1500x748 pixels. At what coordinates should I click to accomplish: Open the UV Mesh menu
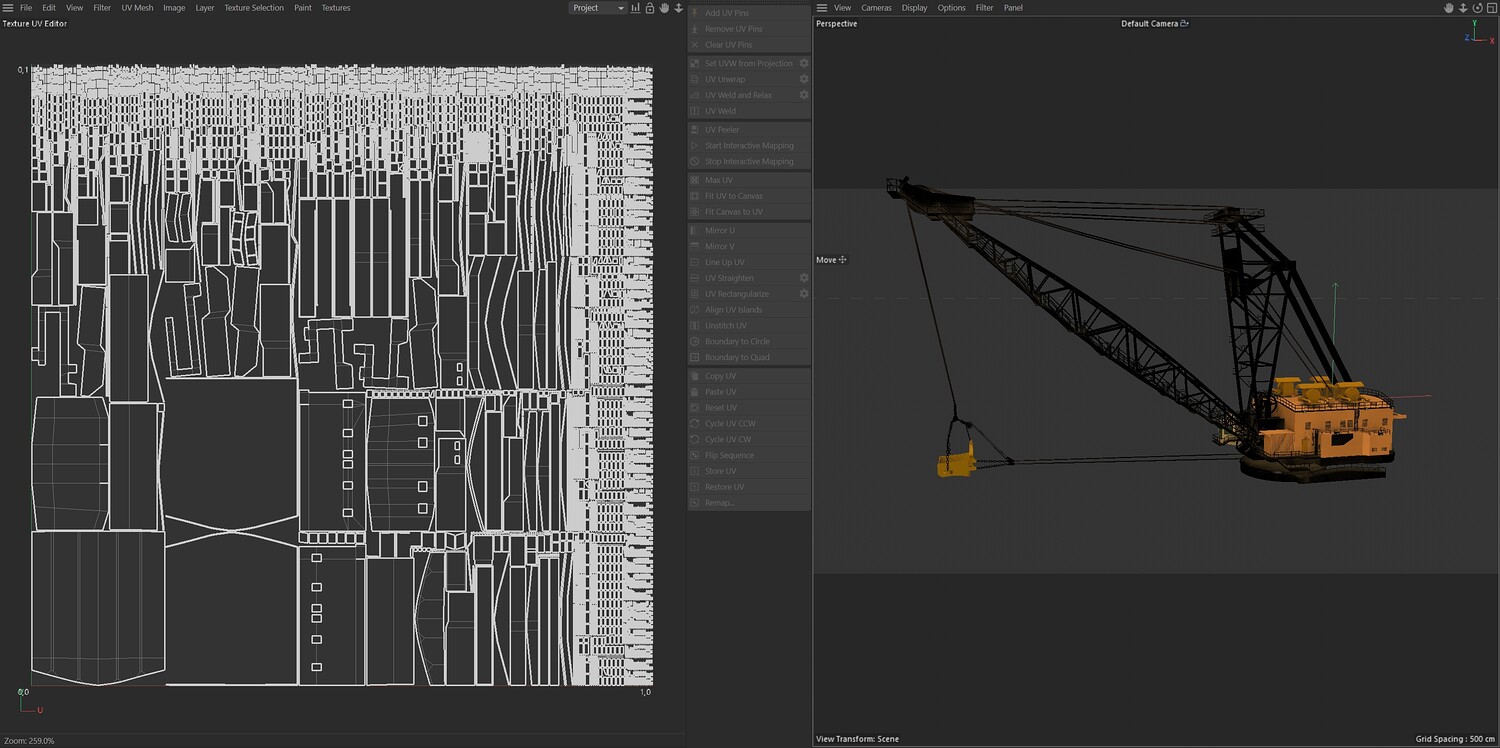coord(138,8)
